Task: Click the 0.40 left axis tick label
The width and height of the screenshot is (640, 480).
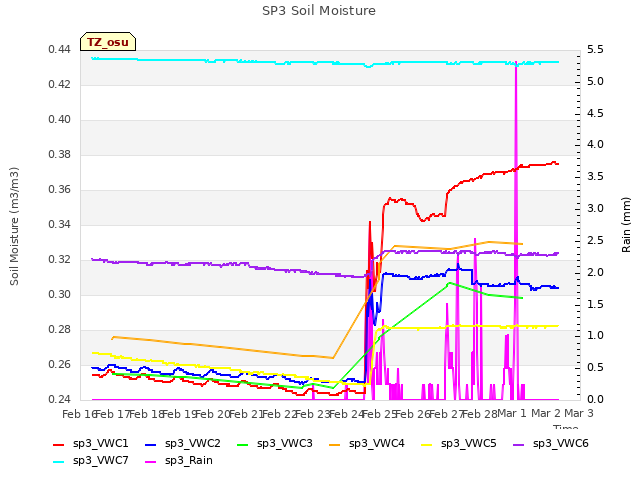Action: tap(59, 120)
